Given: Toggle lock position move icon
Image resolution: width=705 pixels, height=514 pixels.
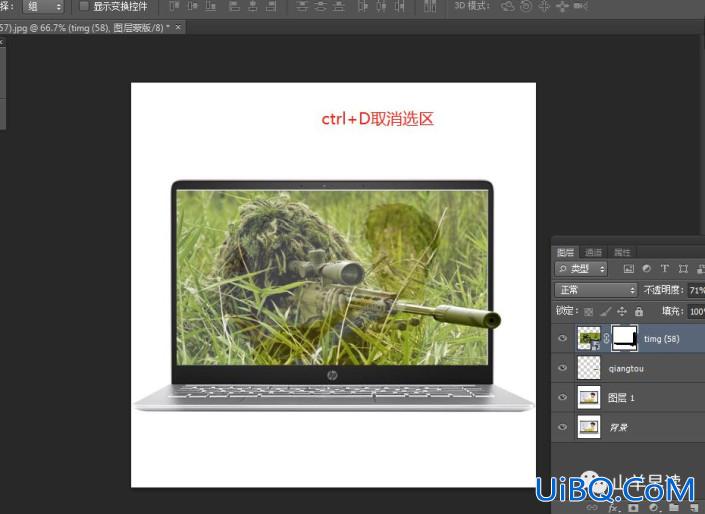Looking at the screenshot, I should coord(622,311).
